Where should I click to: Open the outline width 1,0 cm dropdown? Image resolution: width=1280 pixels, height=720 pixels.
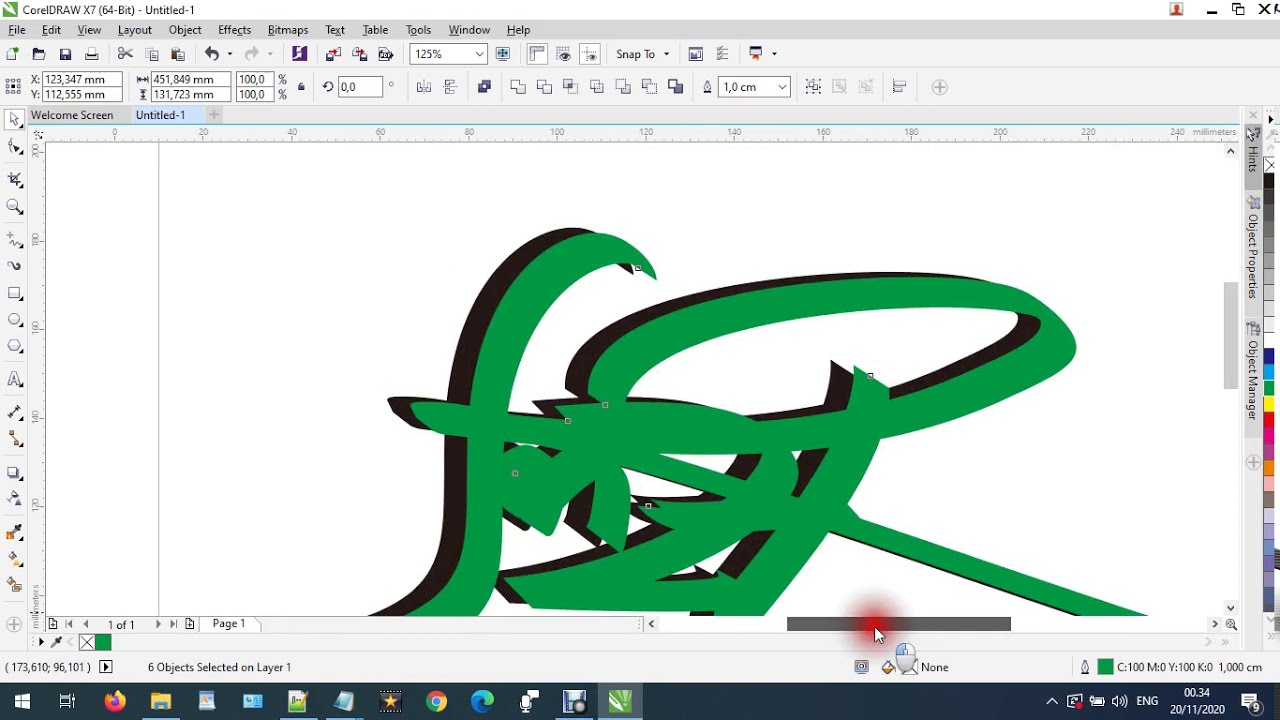coord(782,87)
